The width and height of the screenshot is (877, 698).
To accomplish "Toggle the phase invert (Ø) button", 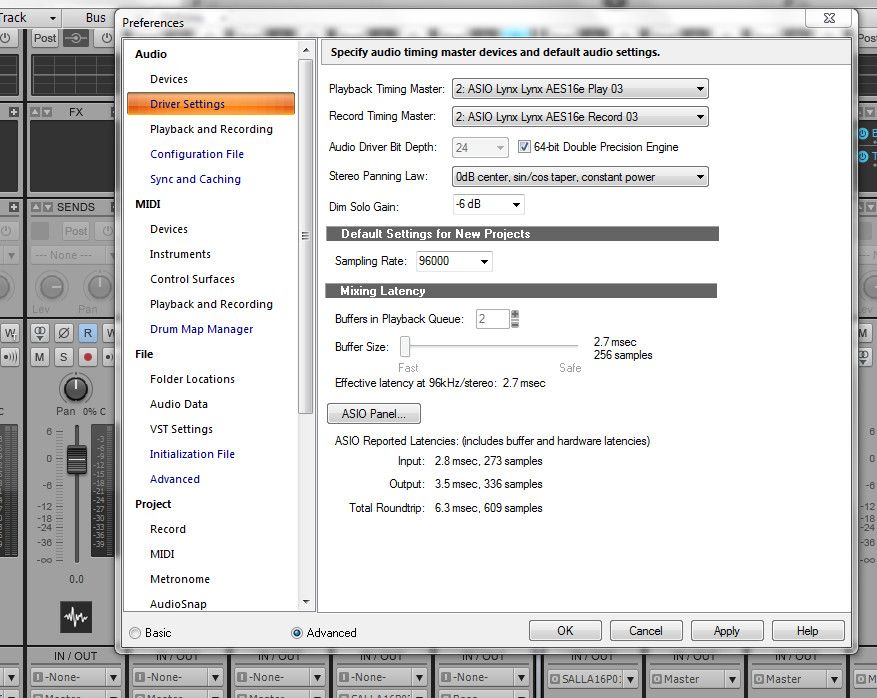I will (x=63, y=332).
